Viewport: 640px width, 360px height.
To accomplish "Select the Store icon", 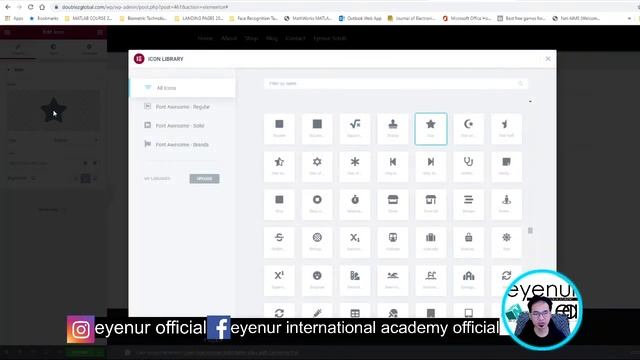I will tap(393, 204).
